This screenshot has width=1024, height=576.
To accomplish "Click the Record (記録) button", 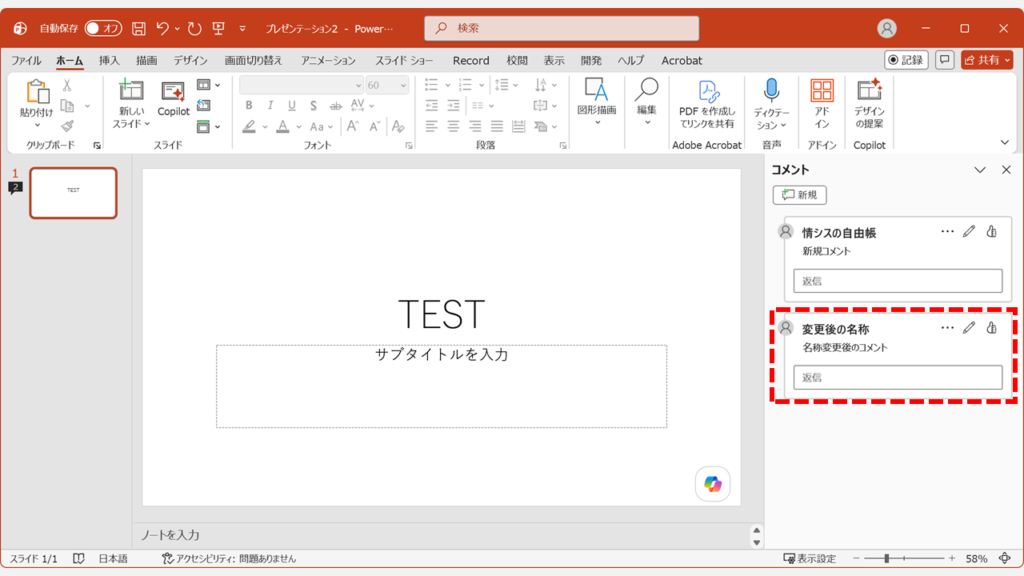I will [x=906, y=59].
